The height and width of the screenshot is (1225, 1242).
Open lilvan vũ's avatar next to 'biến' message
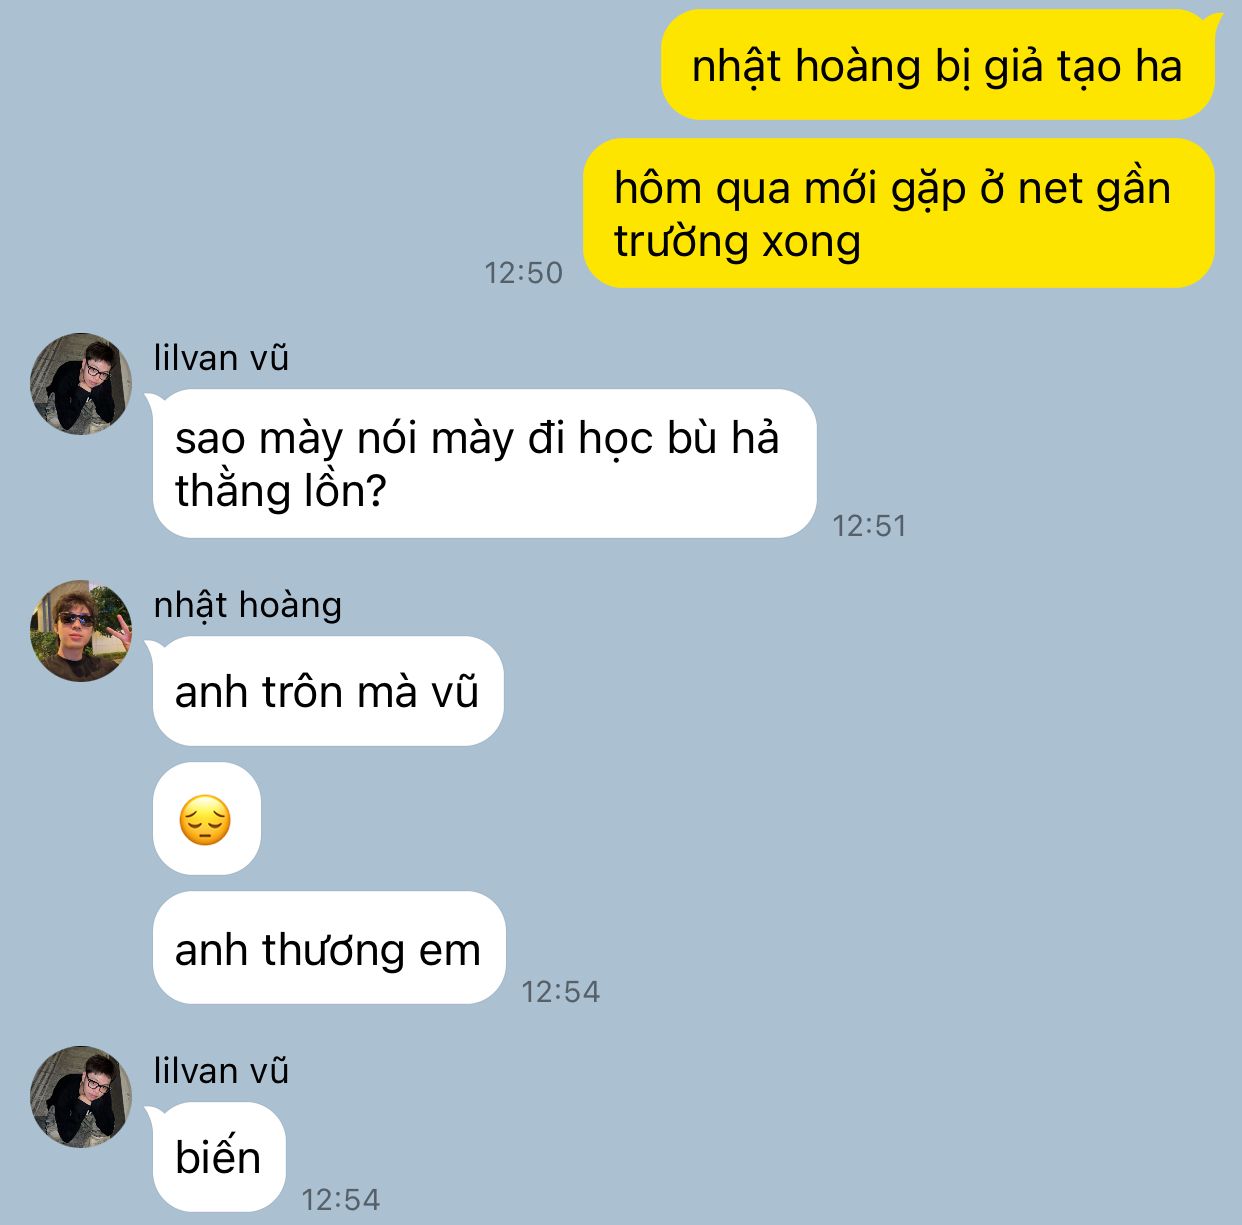[x=81, y=1097]
